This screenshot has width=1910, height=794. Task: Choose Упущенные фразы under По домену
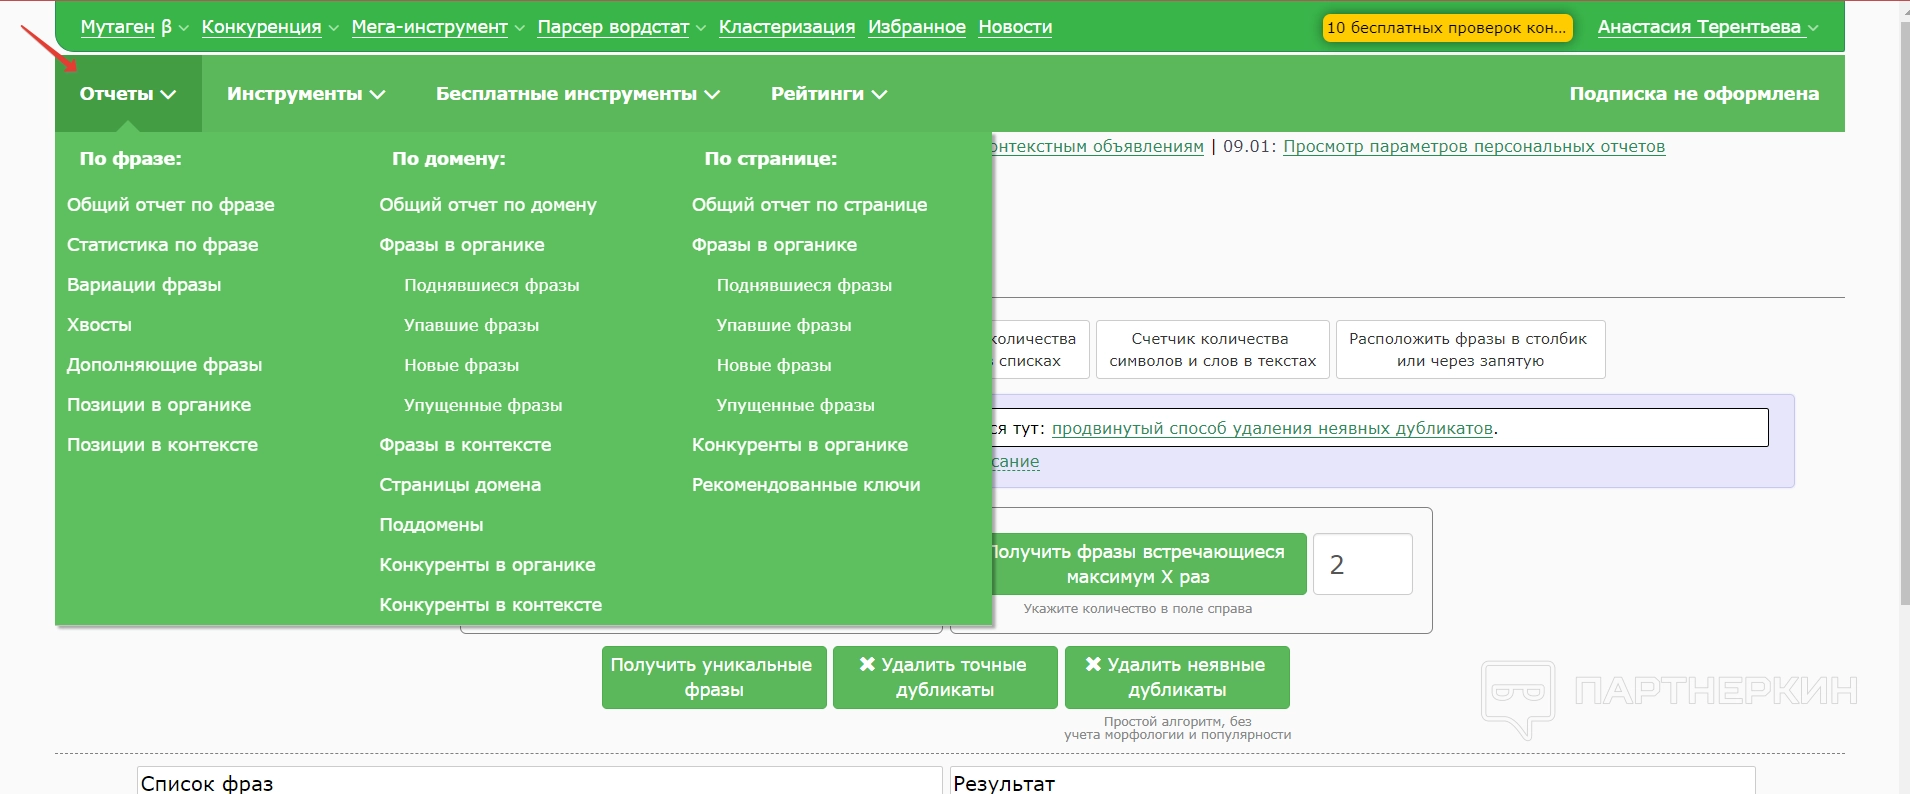click(x=483, y=405)
